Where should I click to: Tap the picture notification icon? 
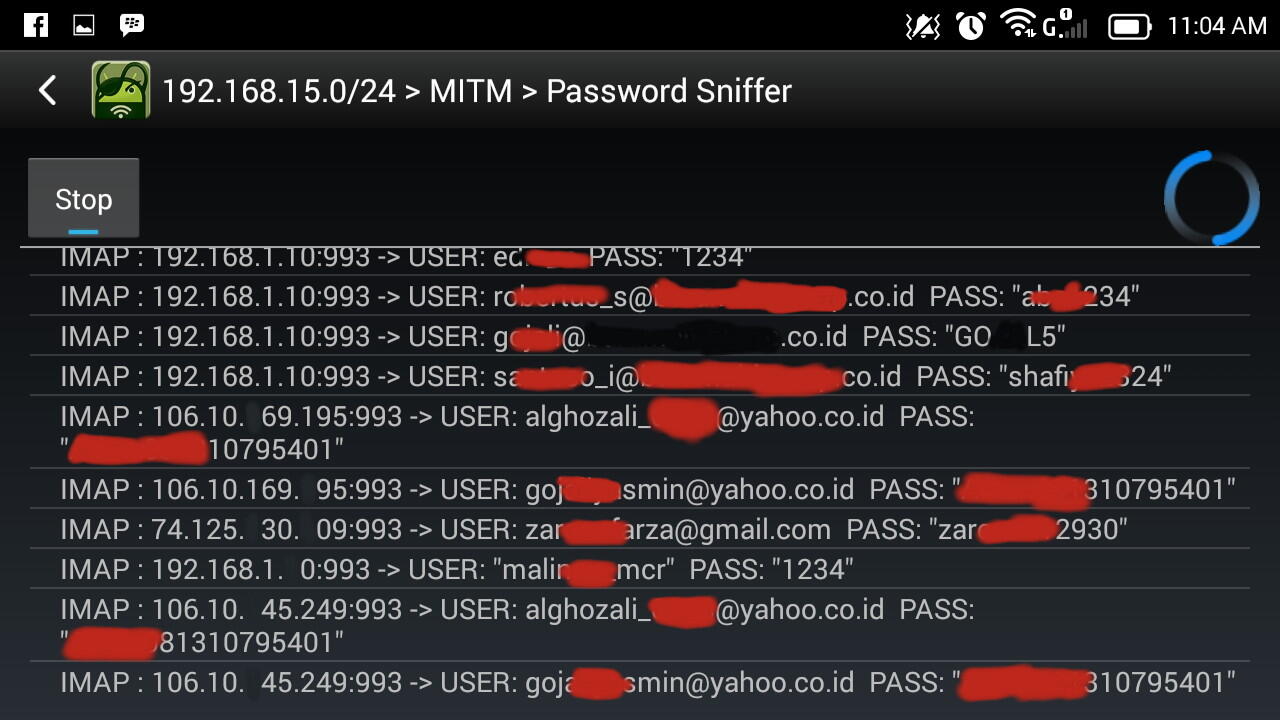tap(84, 26)
